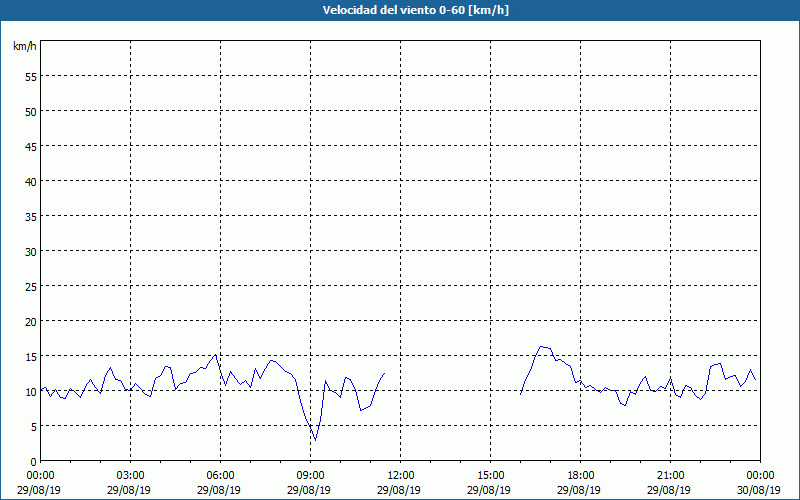Viewport: 800px width, 500px height.
Task: Click the x-axis time label '18:00'
Action: tap(580, 476)
